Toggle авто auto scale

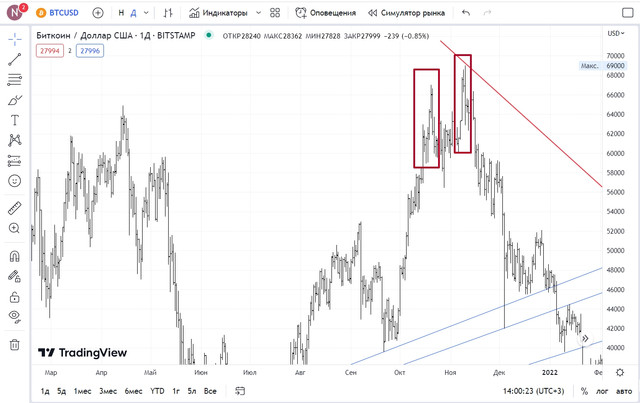[x=624, y=391]
